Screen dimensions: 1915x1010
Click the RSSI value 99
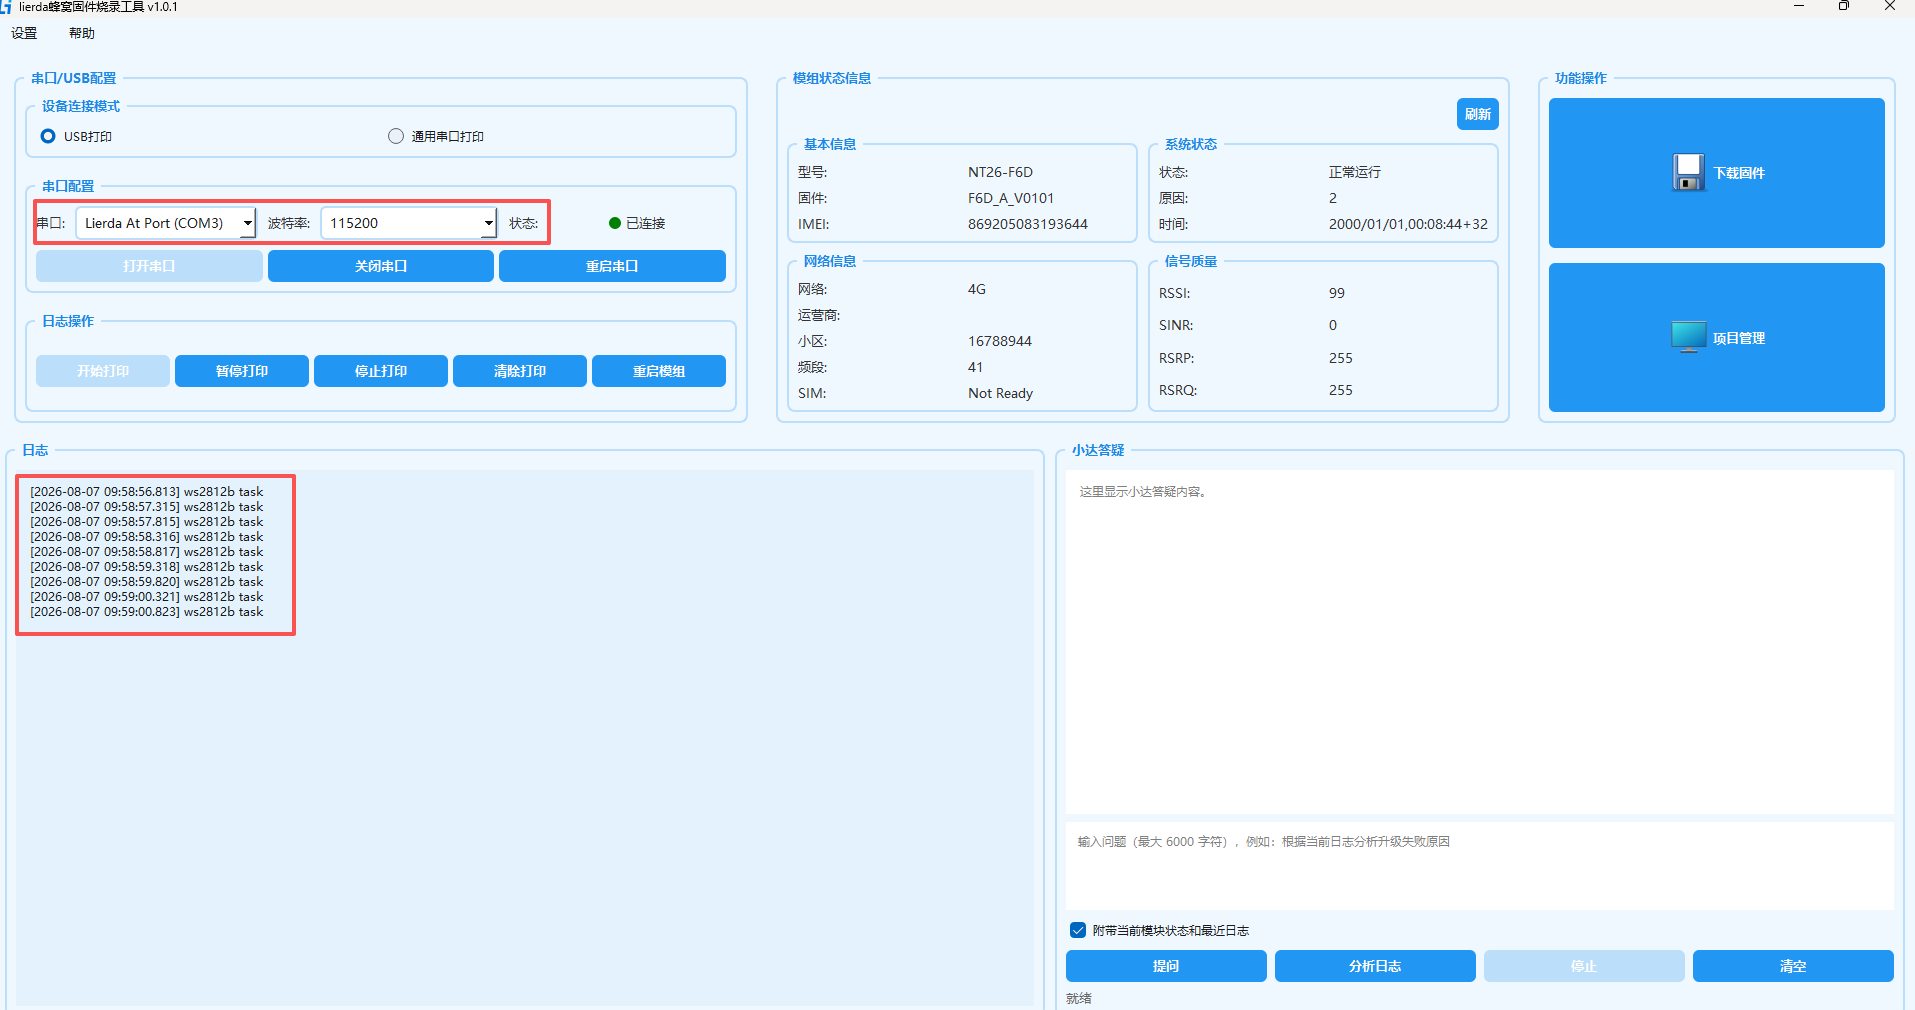[1337, 293]
